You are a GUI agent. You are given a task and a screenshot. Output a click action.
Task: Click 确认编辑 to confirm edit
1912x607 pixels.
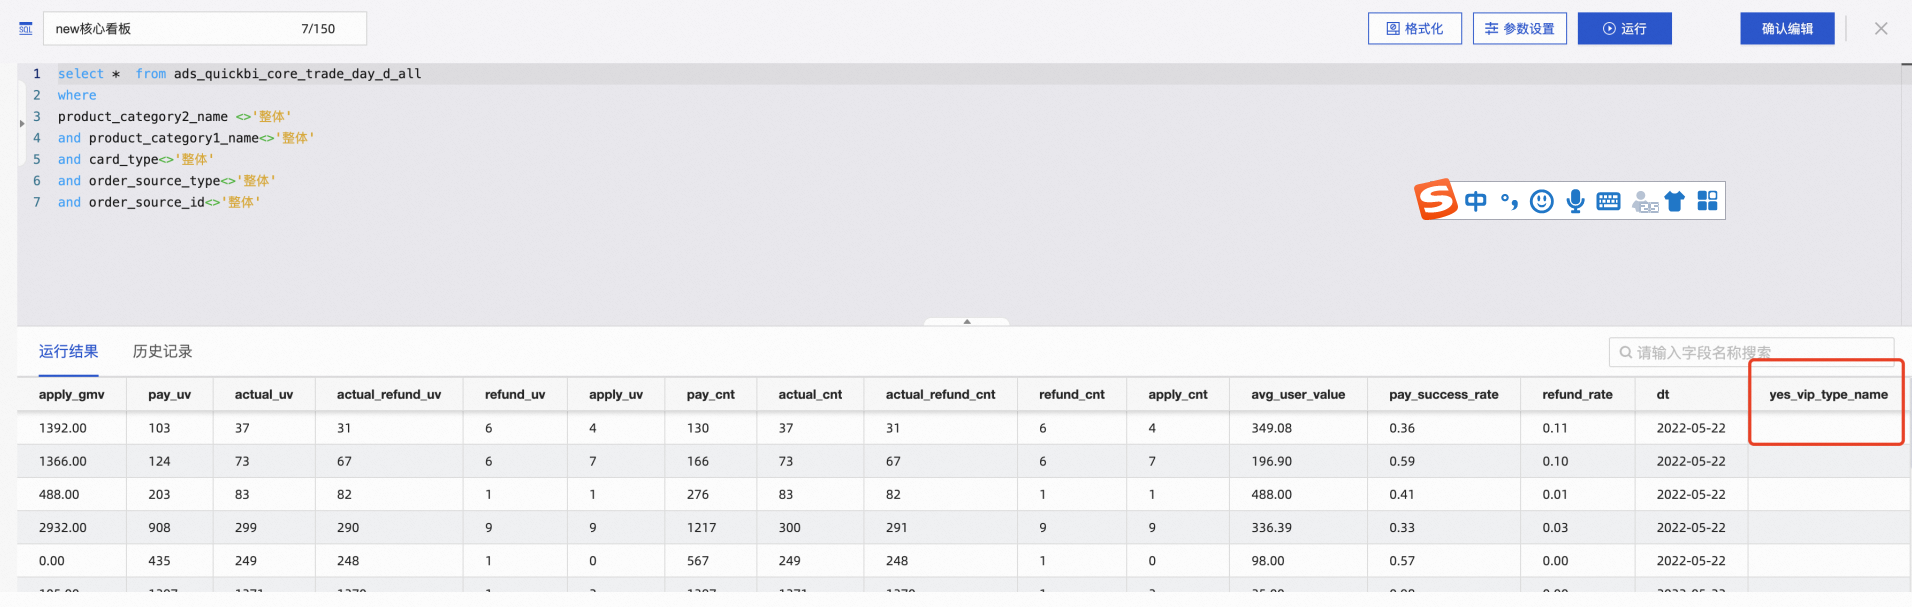pos(1787,29)
